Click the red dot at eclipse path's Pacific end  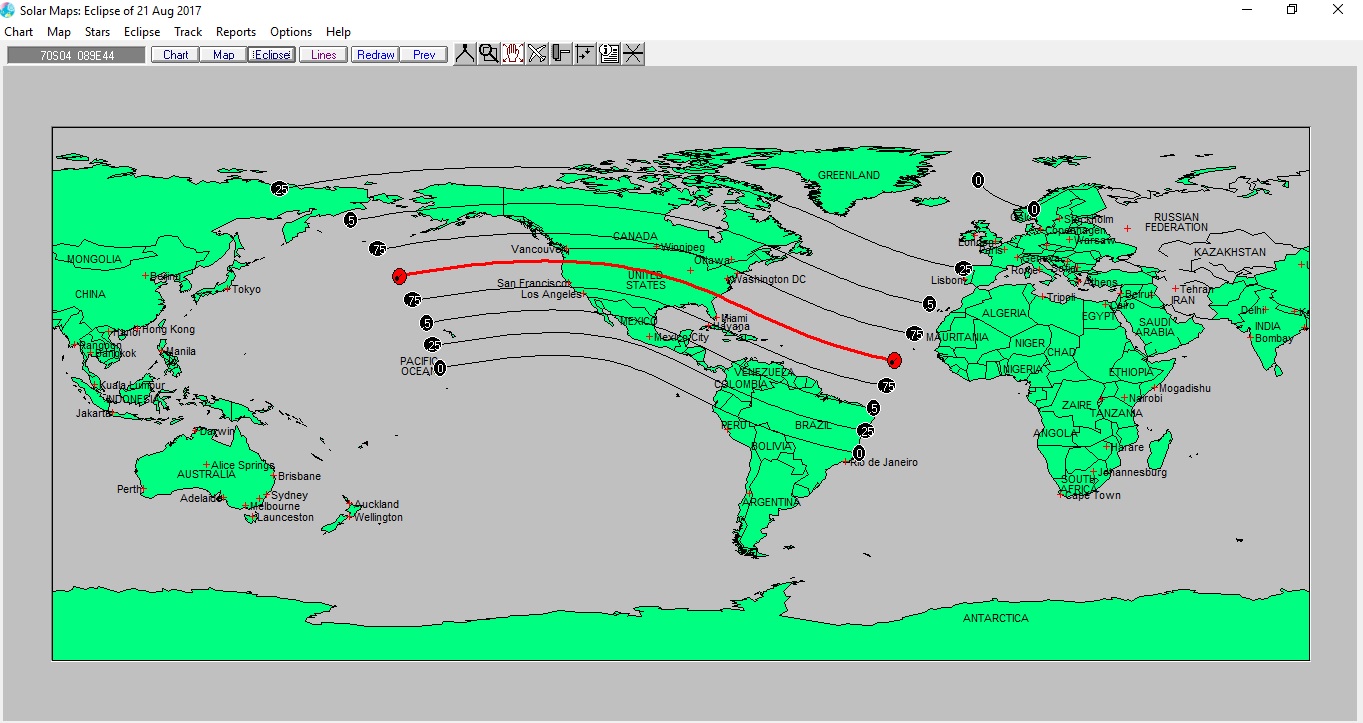coord(399,276)
